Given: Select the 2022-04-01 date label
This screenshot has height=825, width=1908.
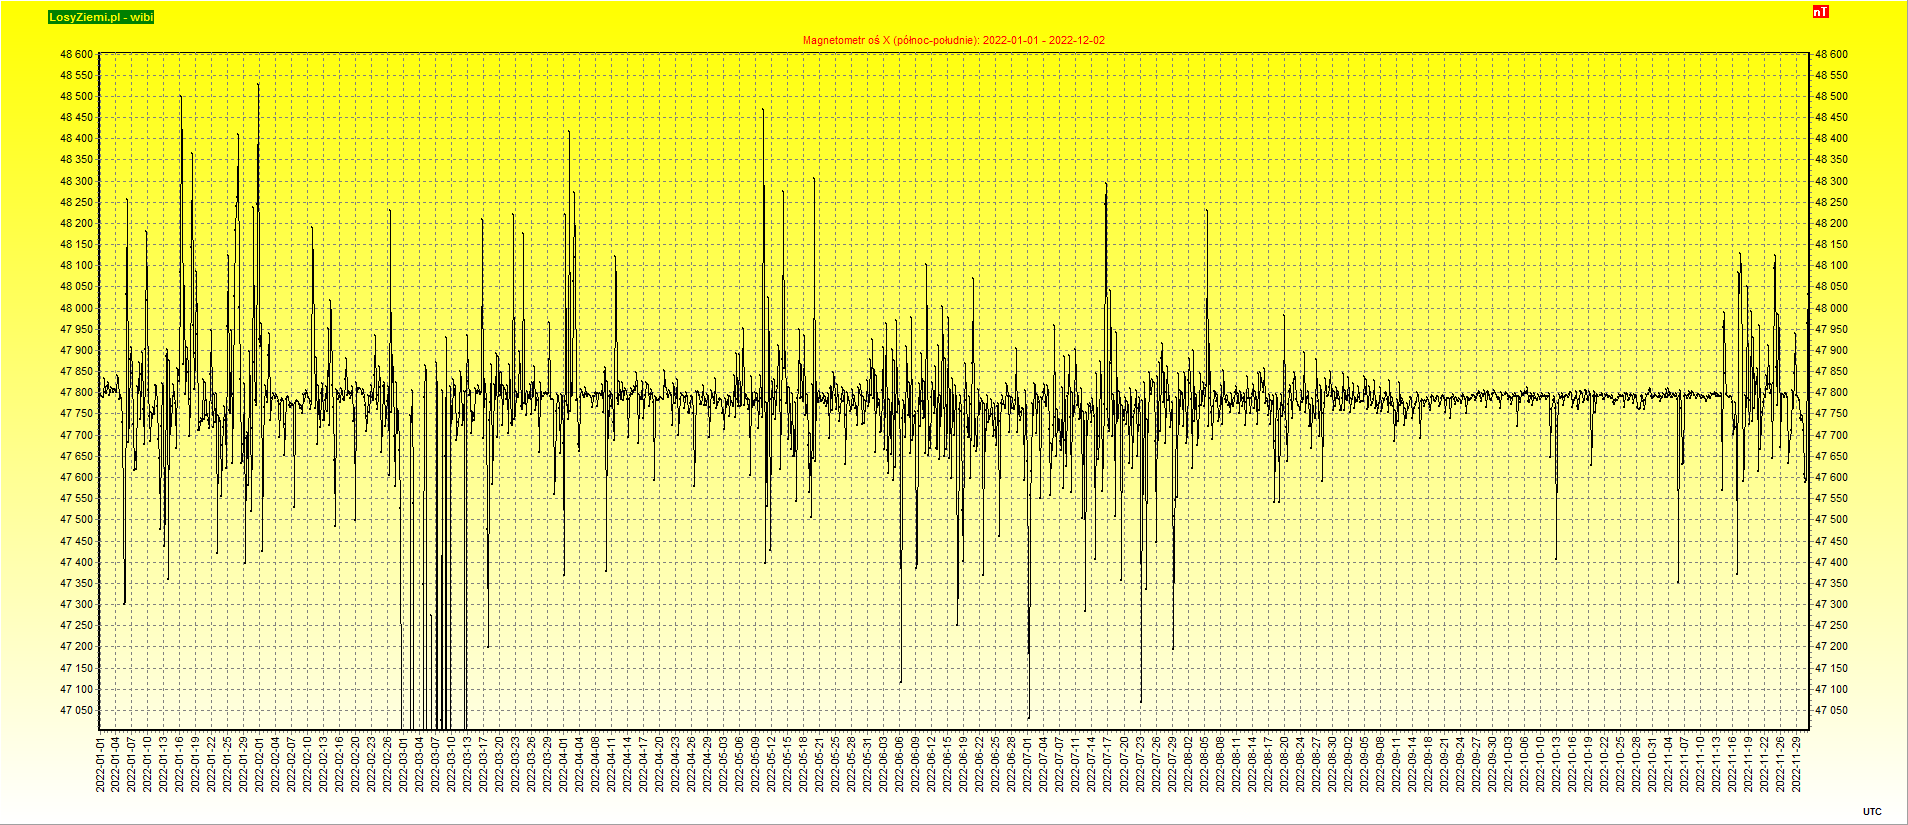Looking at the screenshot, I should click(x=565, y=765).
